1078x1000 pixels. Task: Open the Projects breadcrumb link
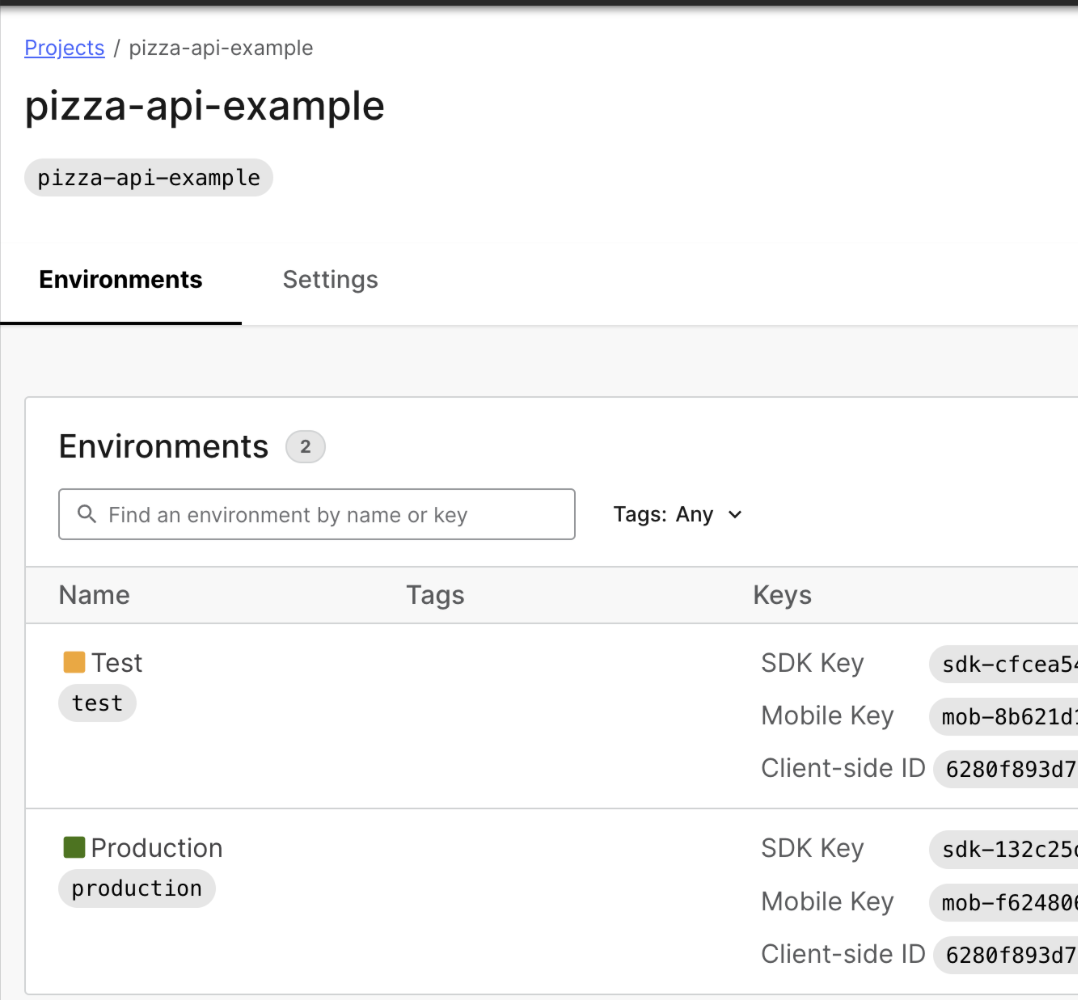64,48
